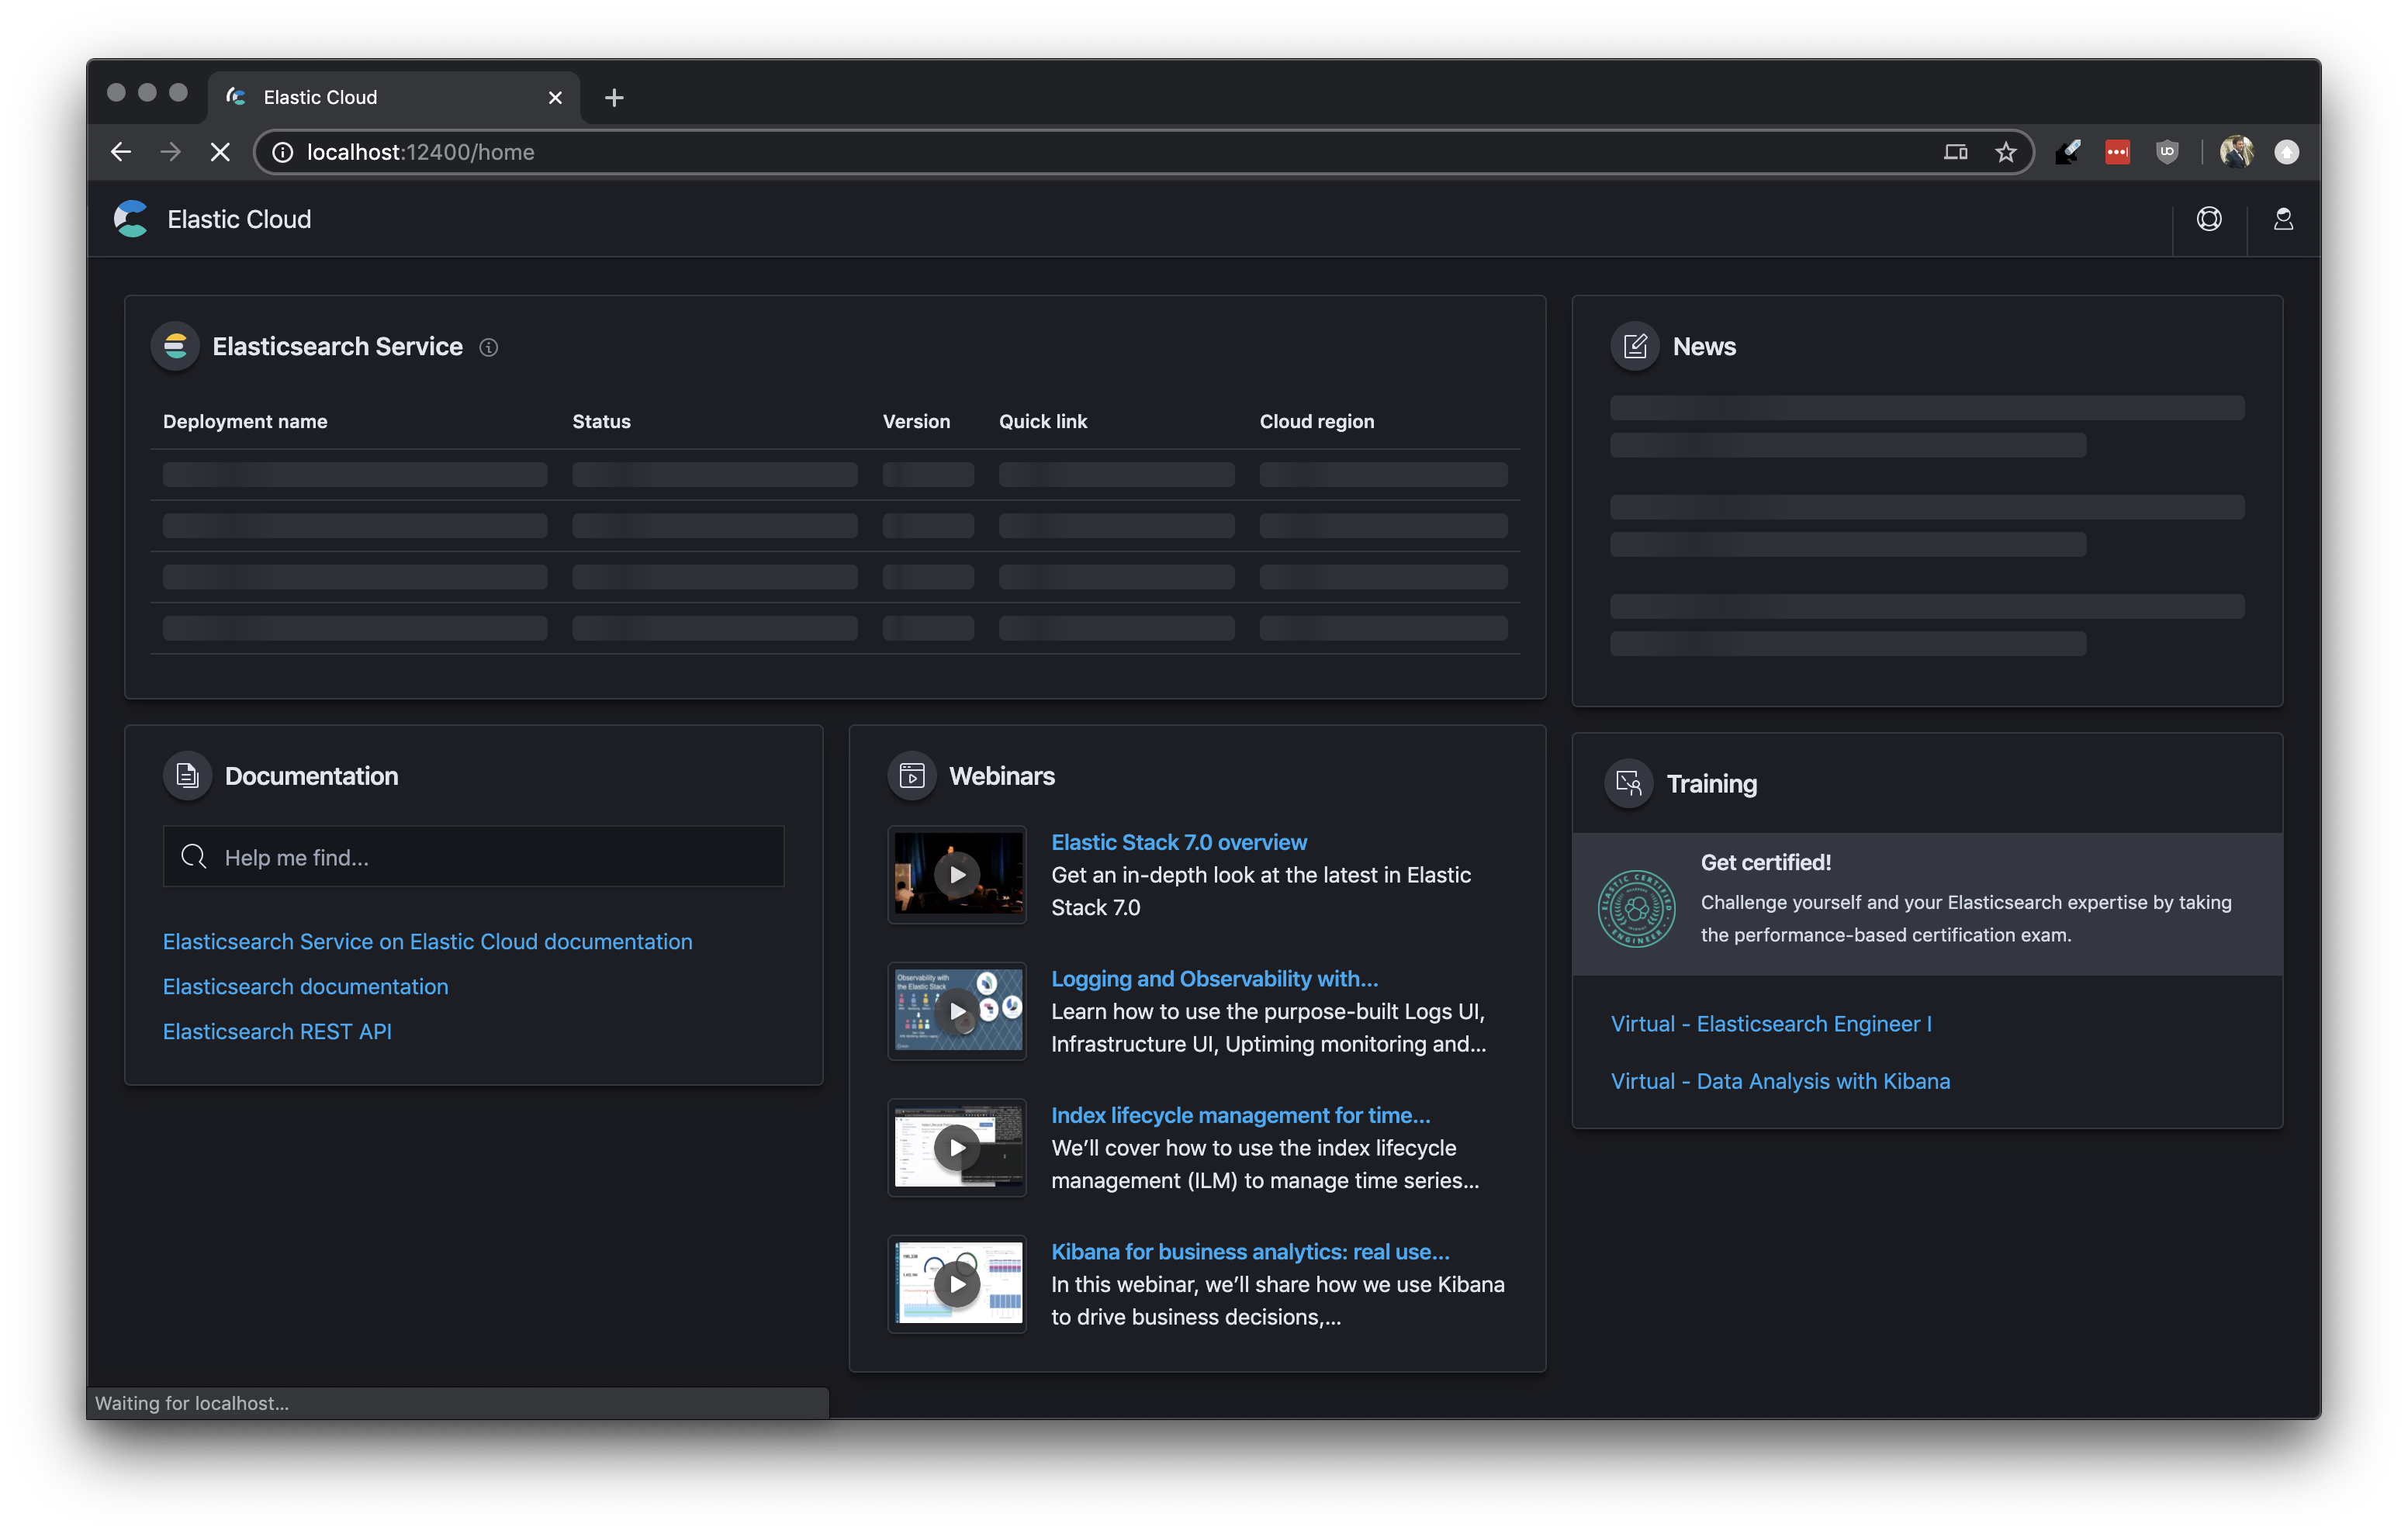Viewport: 2408px width, 1534px height.
Task: Click the Chrome profile avatar picture
Action: (2236, 152)
